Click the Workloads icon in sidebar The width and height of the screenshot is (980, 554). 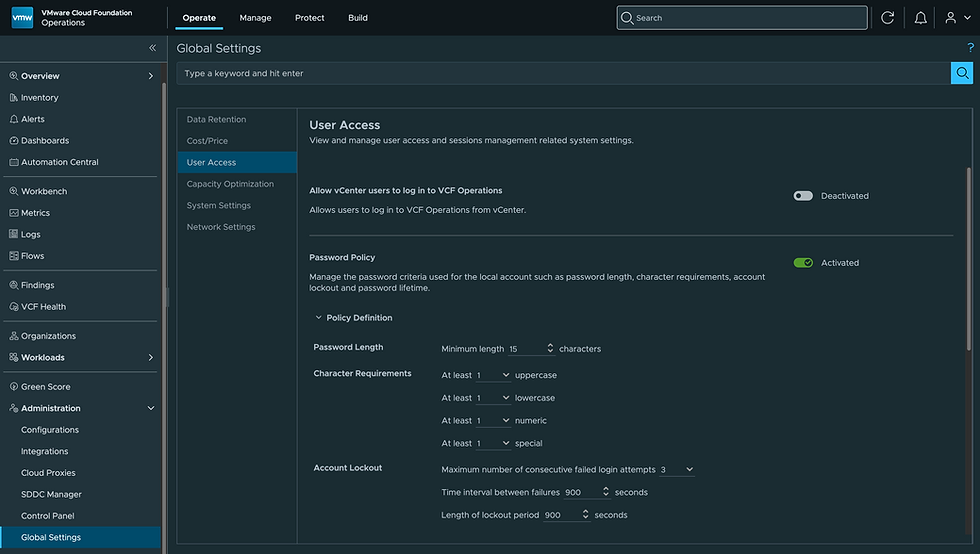coord(14,357)
